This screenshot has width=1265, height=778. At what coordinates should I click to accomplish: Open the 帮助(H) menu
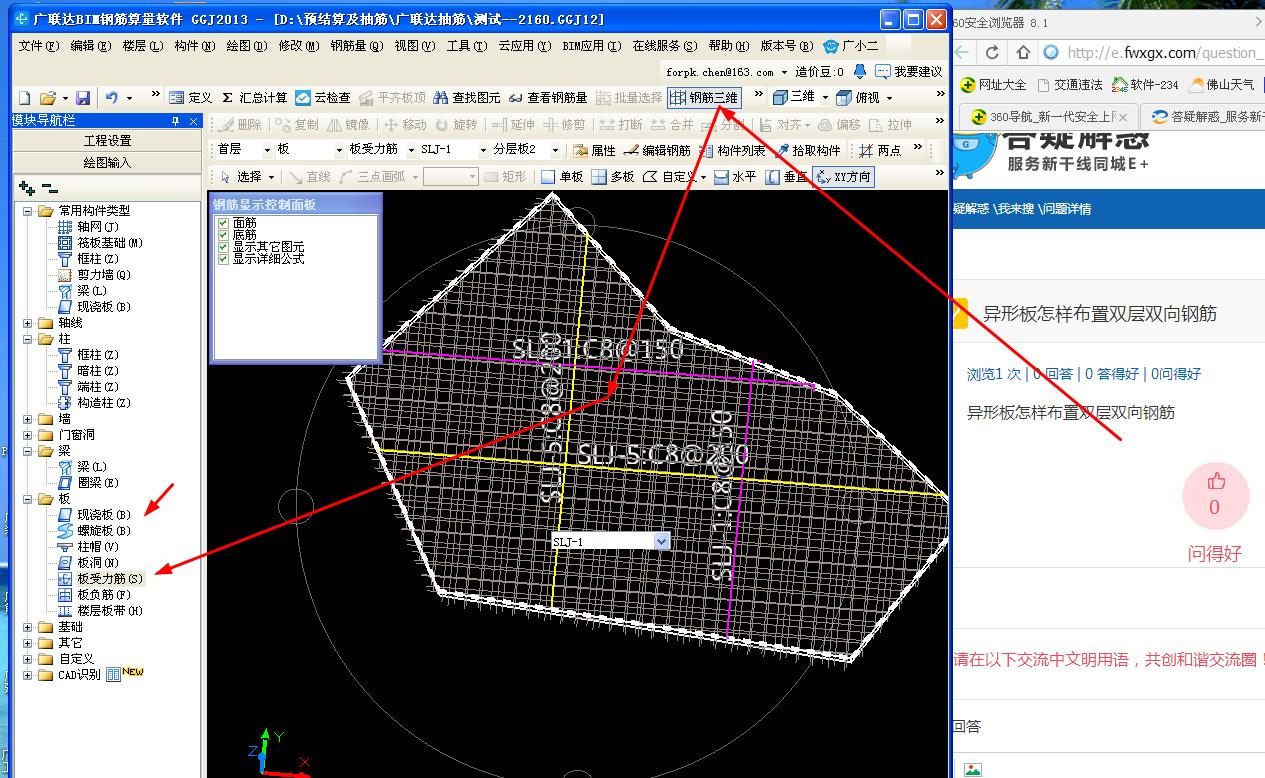(x=729, y=45)
